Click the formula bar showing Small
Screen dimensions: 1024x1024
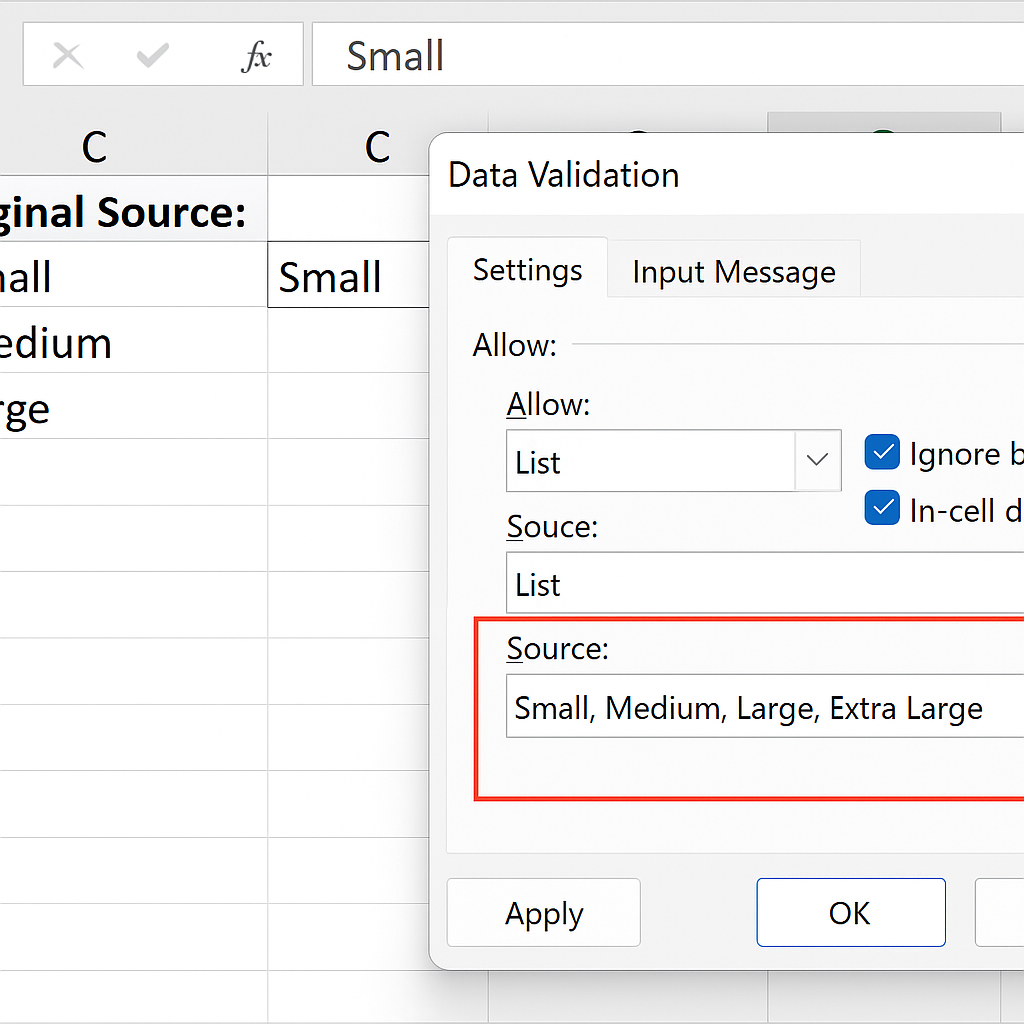pos(660,56)
